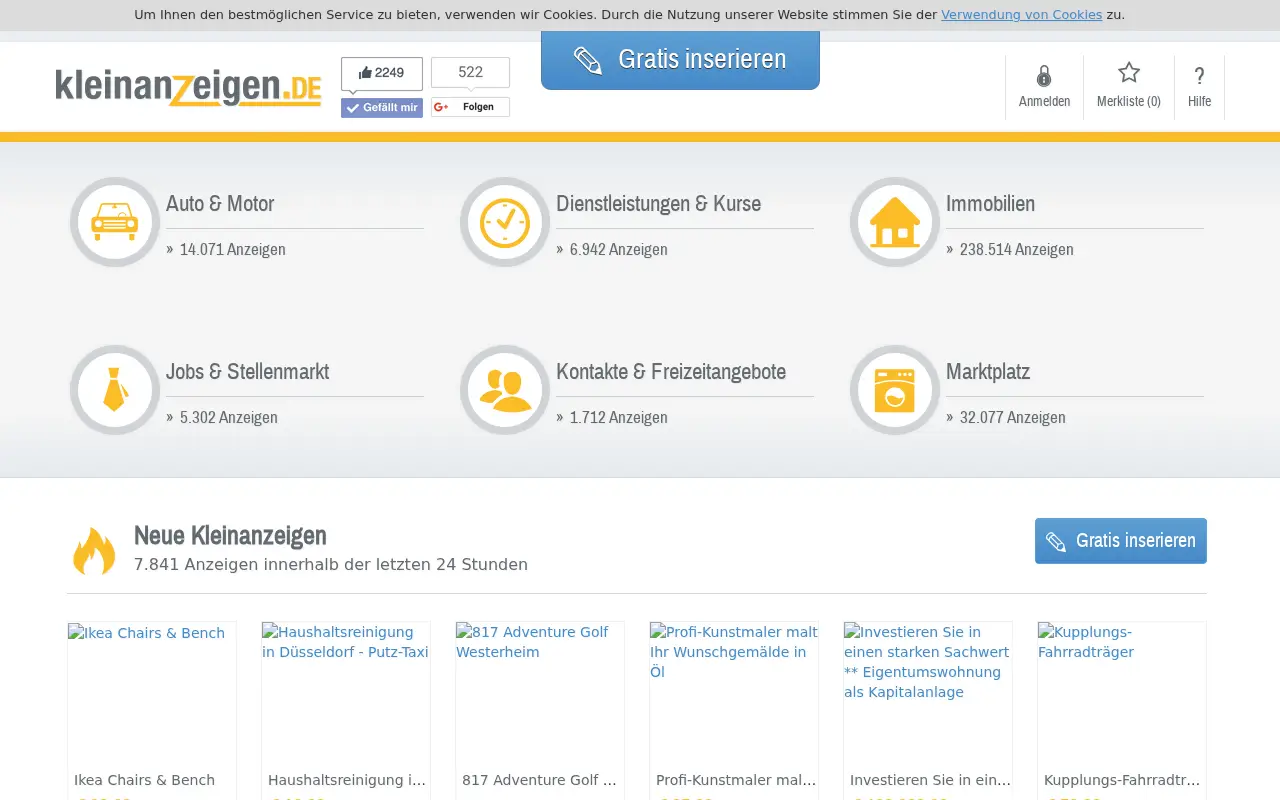Open the 'Verwendung von Cookies' link
Screen dimensions: 1280x800
[x=1021, y=15]
